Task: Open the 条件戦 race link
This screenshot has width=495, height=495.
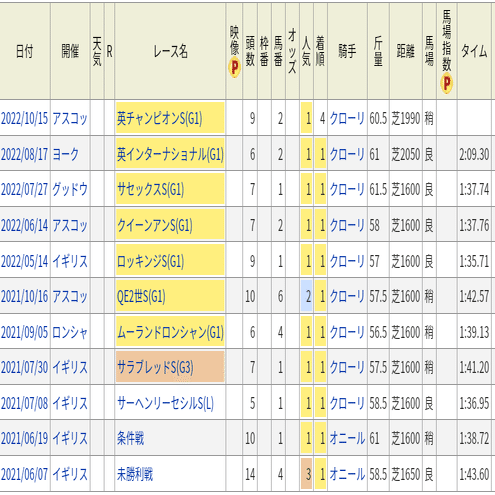Action: click(x=130, y=438)
